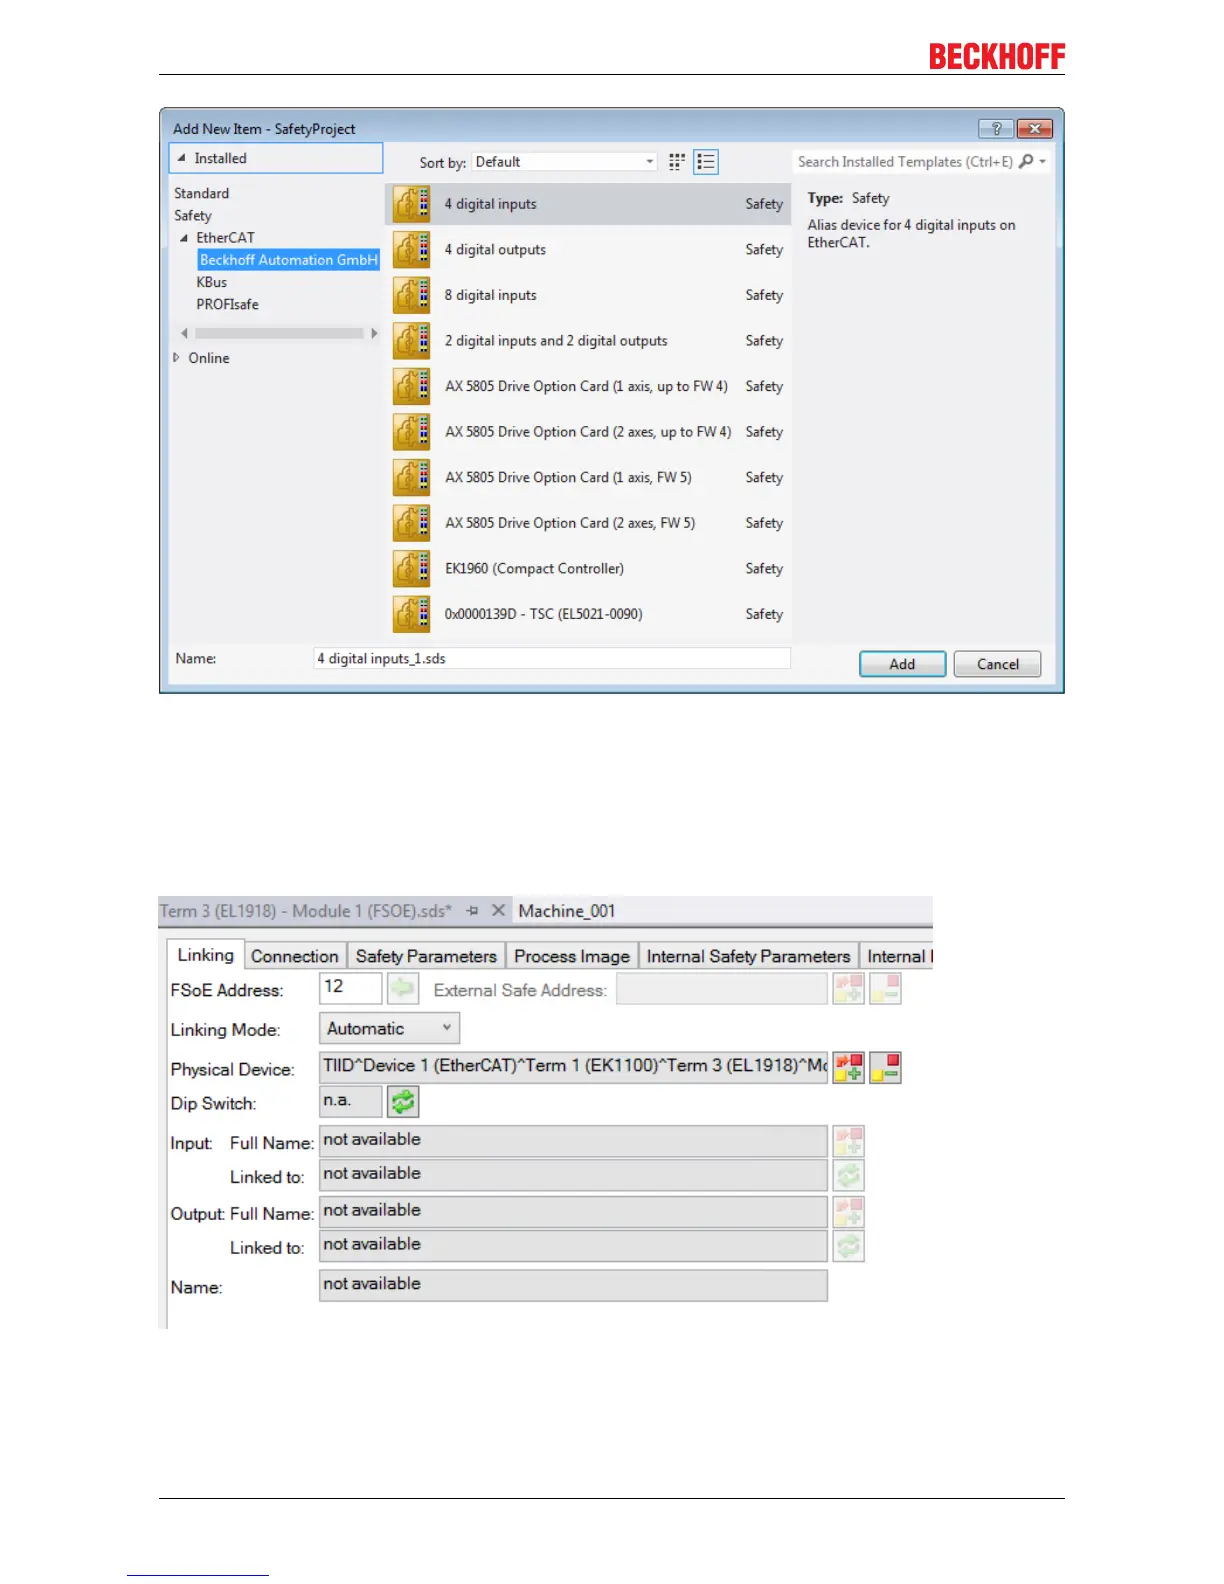Click icon of AX 5805 (2 axes, FW 5)
The height and width of the screenshot is (1584, 1224).
(411, 523)
